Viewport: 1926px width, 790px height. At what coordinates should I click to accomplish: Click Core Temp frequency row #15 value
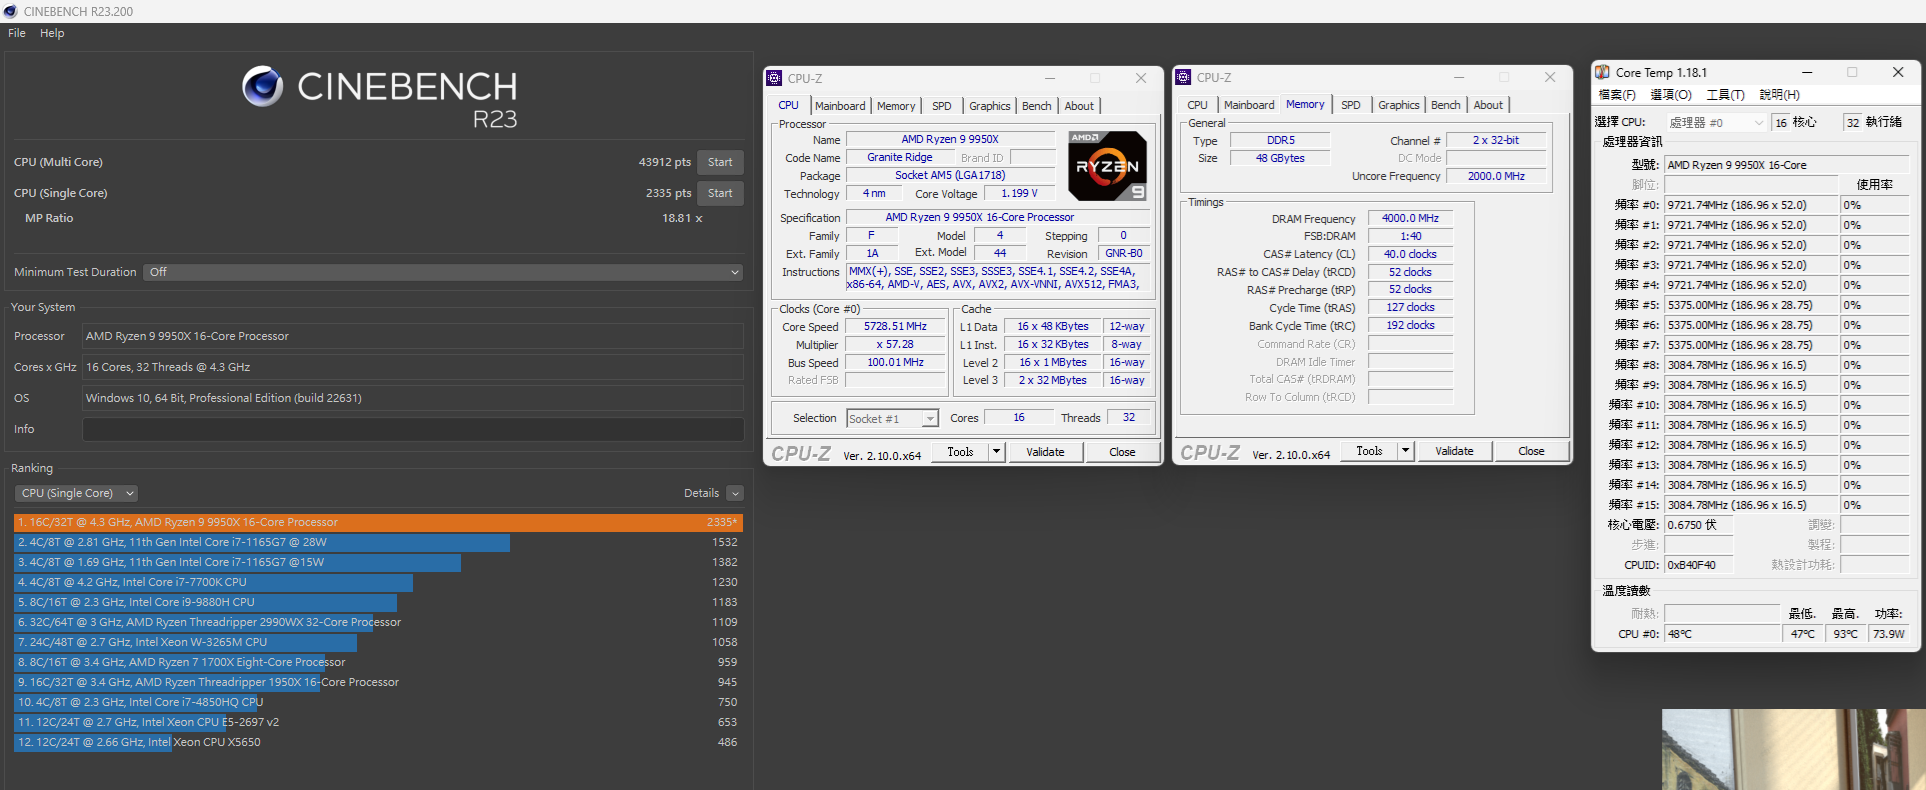(x=1750, y=505)
